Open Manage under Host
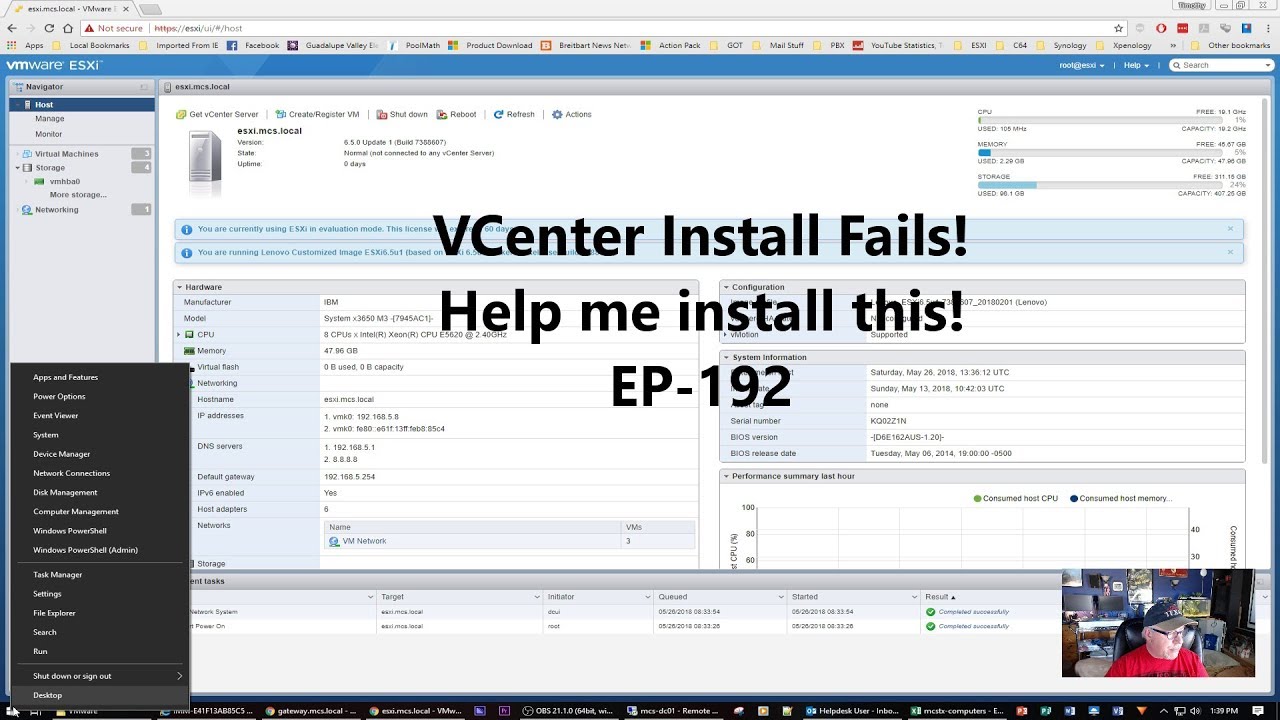 click(50, 119)
